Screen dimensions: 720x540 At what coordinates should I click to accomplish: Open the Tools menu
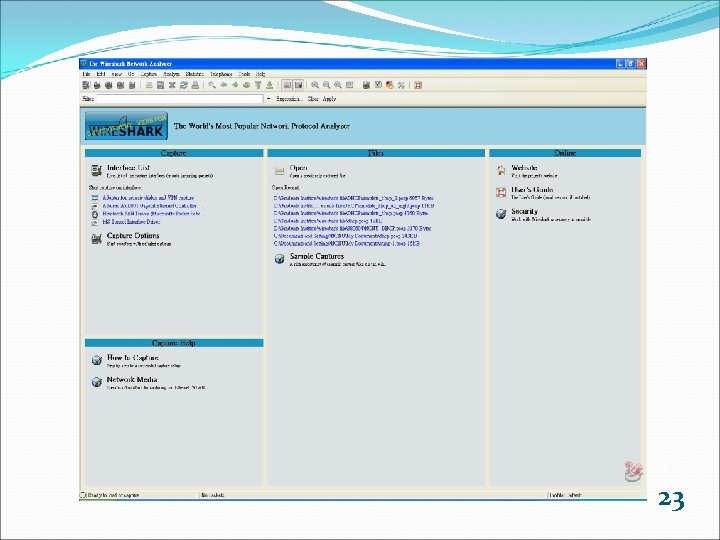(x=244, y=74)
